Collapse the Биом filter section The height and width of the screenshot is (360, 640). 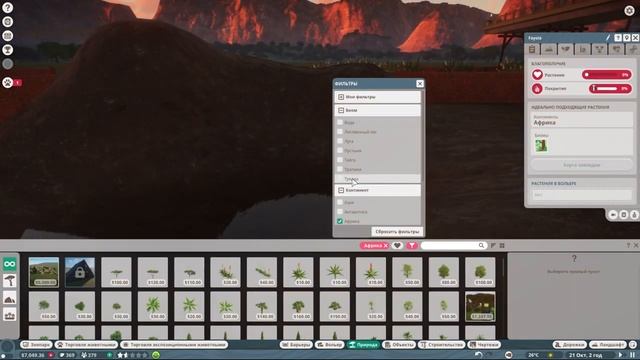tap(378, 110)
